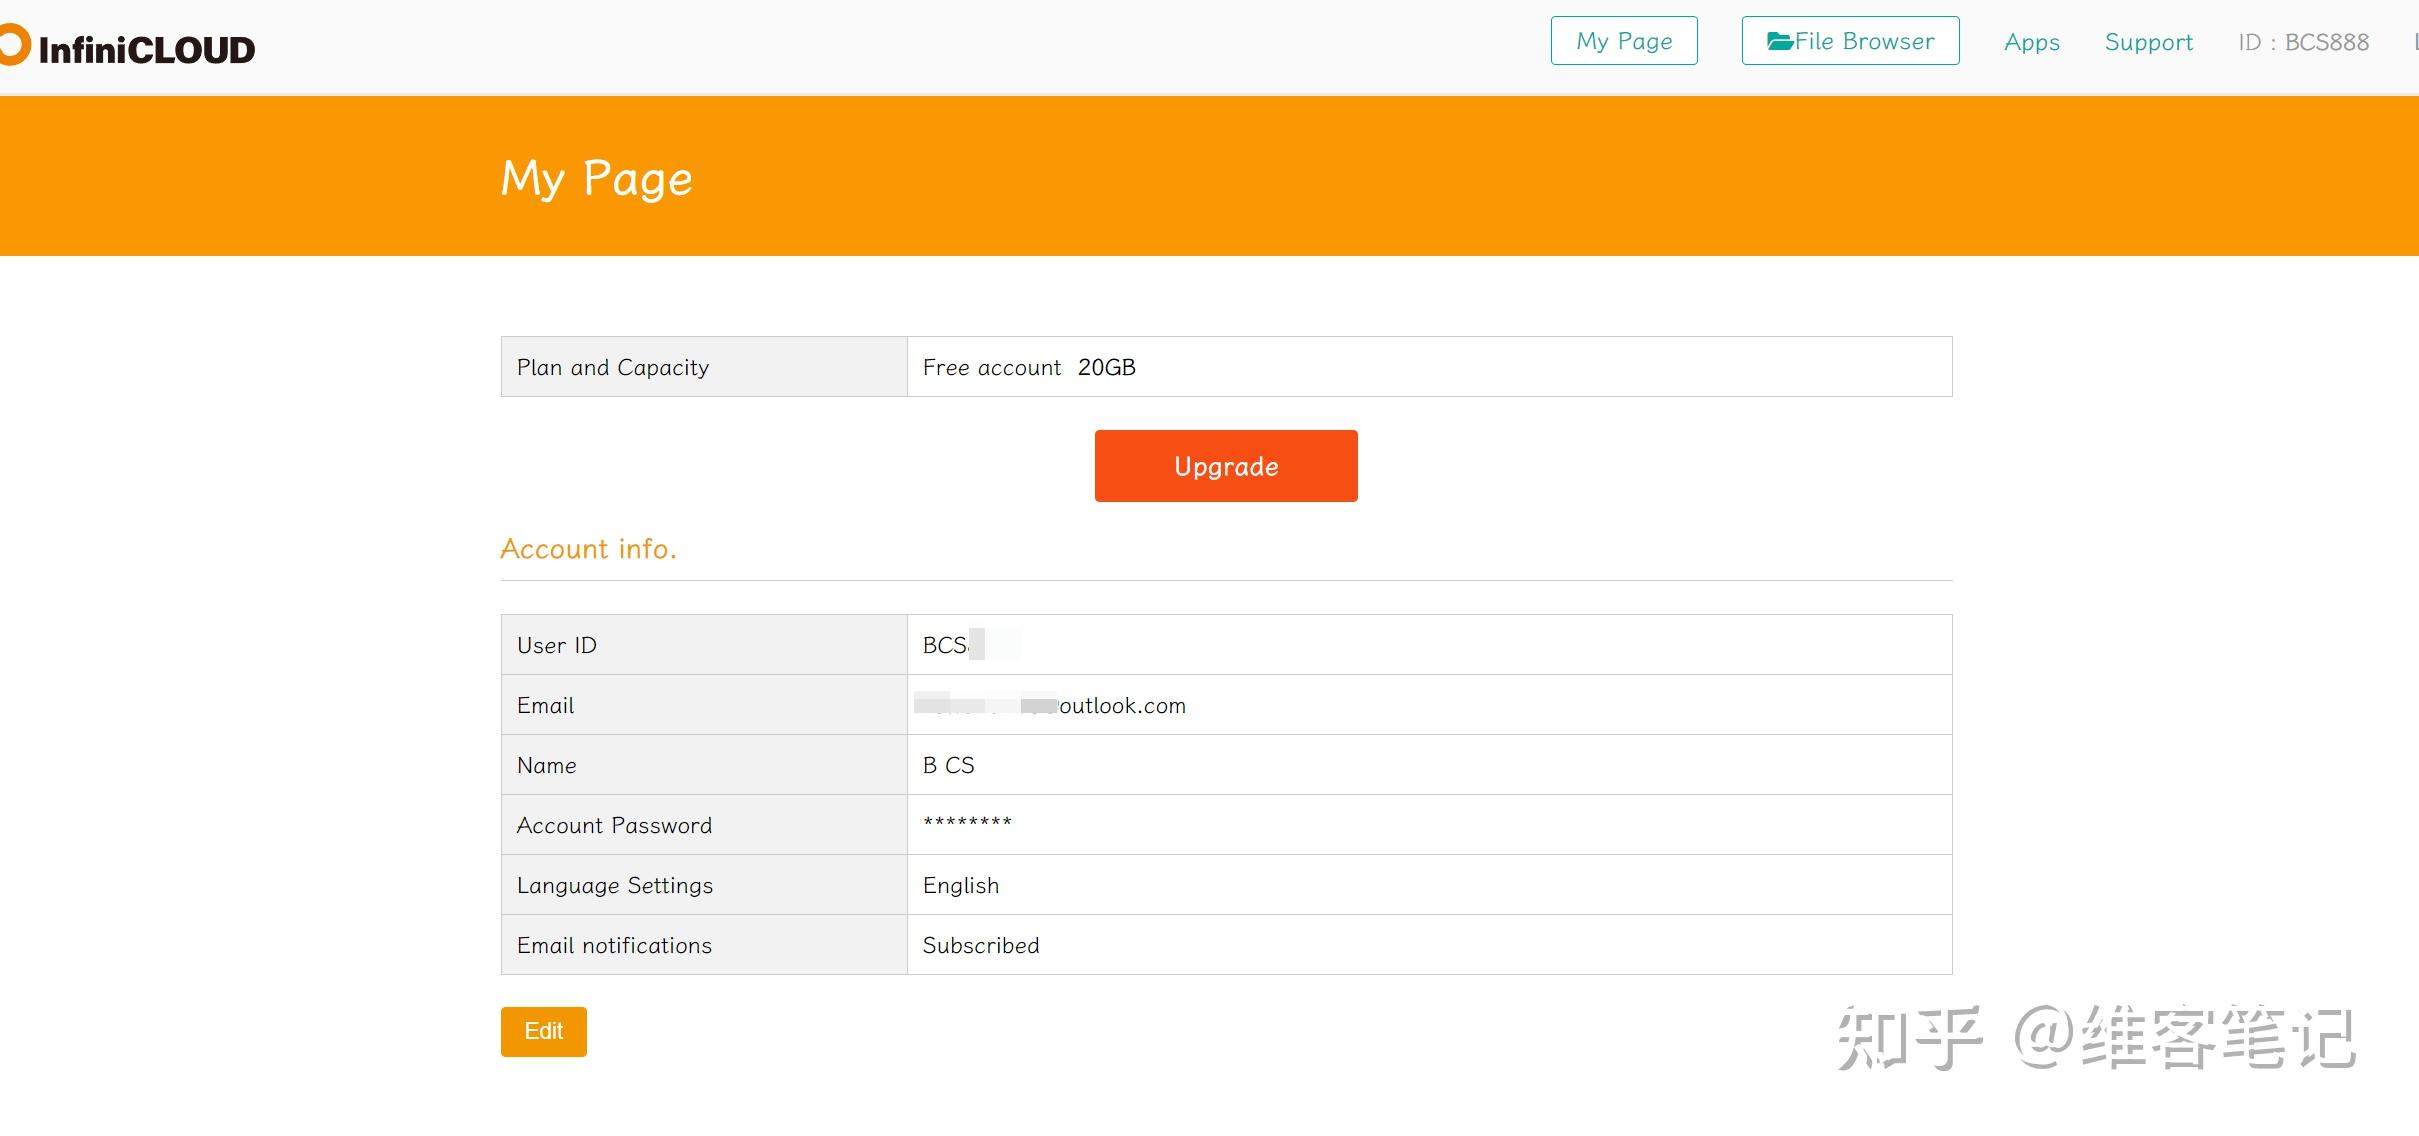Click the InfiniCLOUD logo icon

12,43
